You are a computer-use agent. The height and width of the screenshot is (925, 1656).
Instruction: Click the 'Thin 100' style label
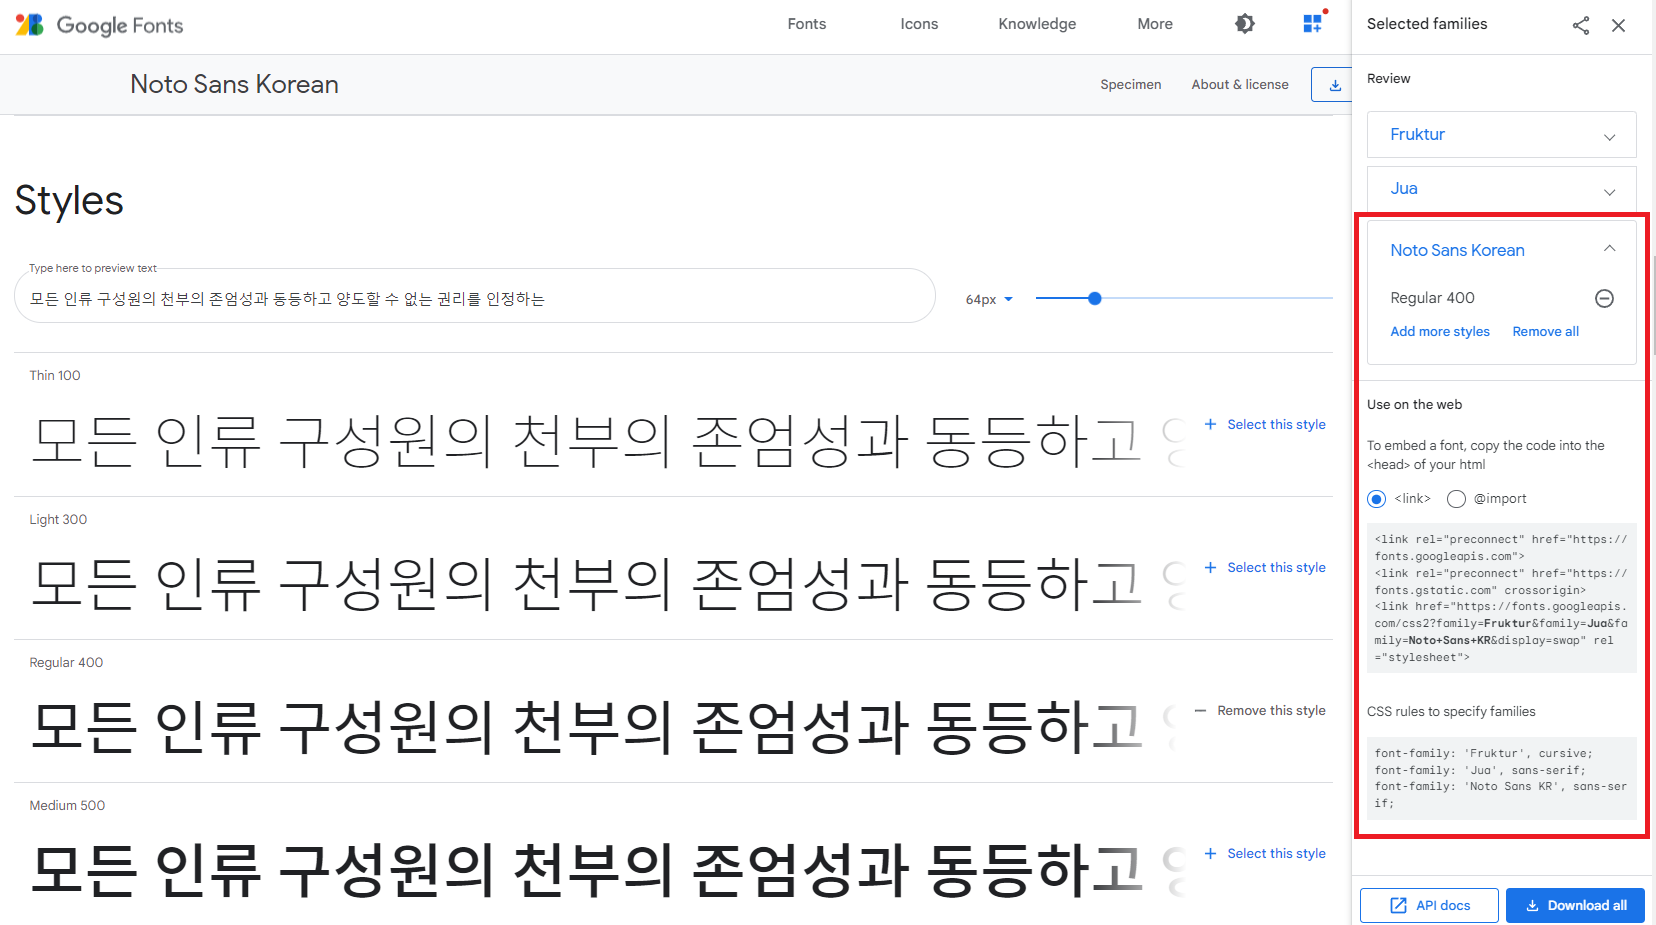pos(55,376)
